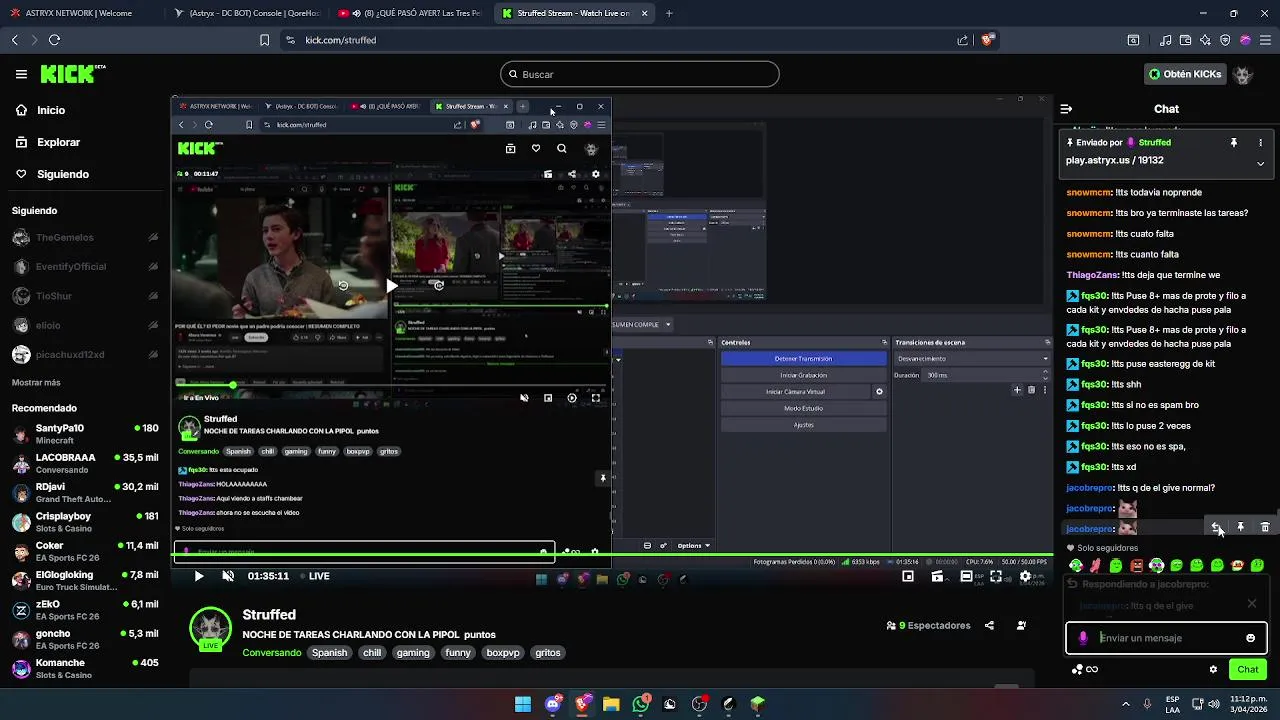Image resolution: width=1280 pixels, height=720 pixels.
Task: Toggle notifications for TheGemelos channel
Action: (x=153, y=238)
